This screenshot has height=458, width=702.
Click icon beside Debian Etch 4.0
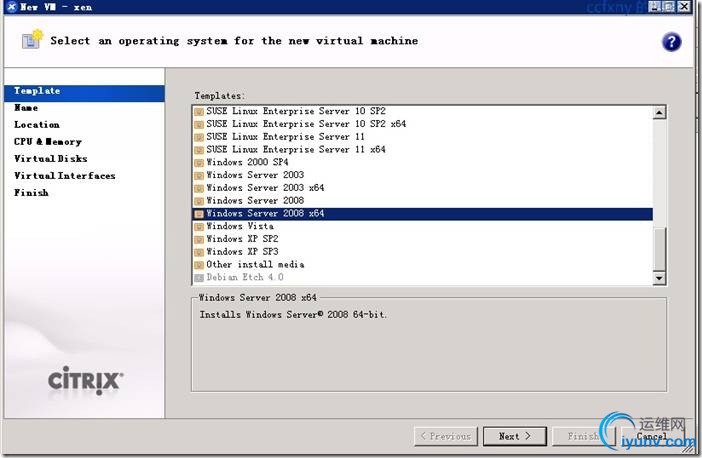pyautogui.click(x=199, y=278)
